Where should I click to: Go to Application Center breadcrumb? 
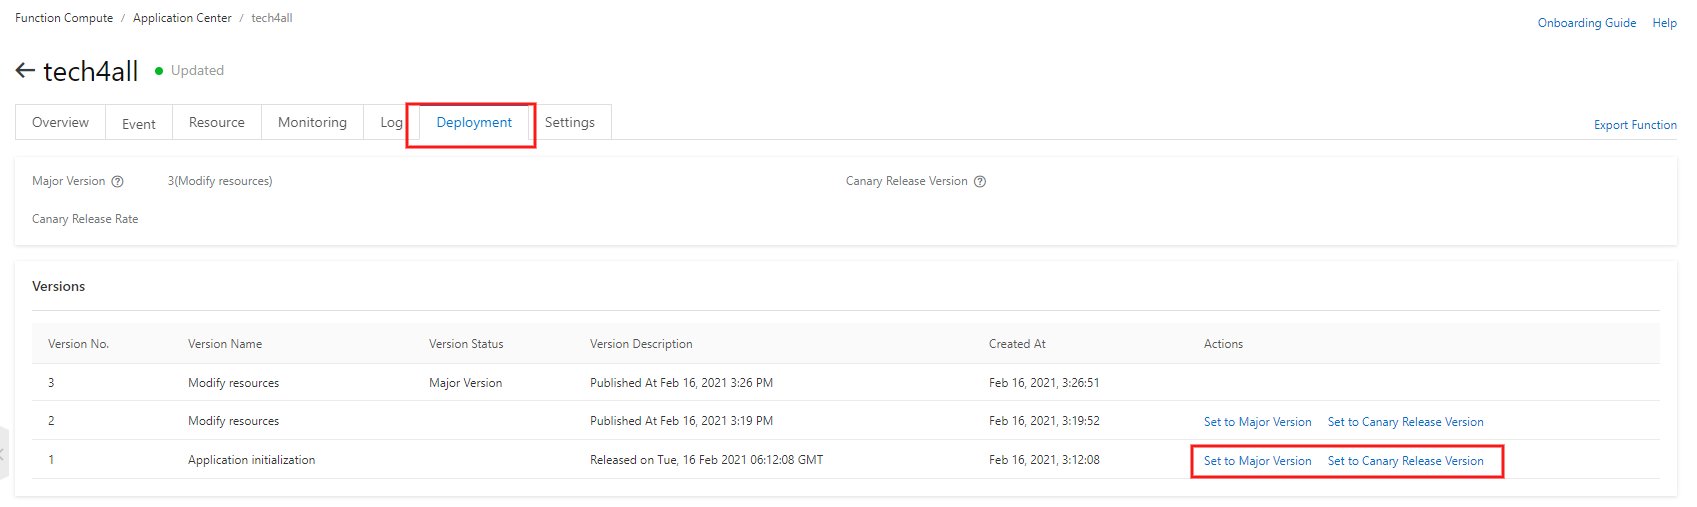click(182, 18)
